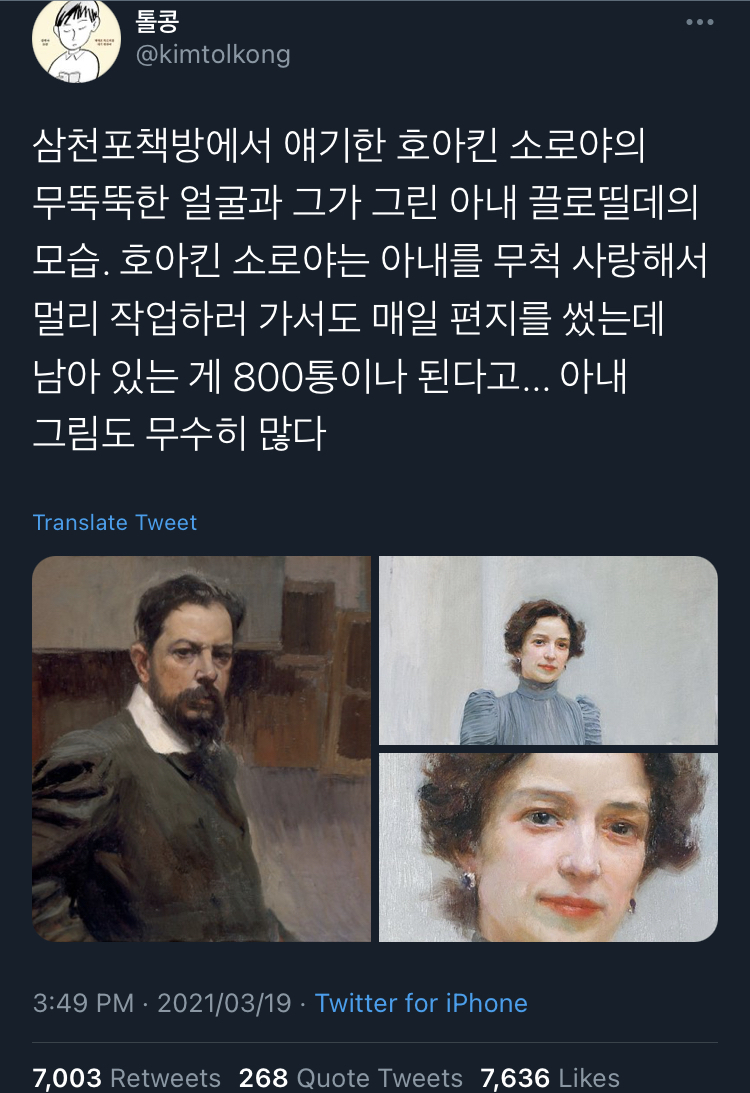
Task: Click the 2021/03/19 date
Action: coord(224,1002)
